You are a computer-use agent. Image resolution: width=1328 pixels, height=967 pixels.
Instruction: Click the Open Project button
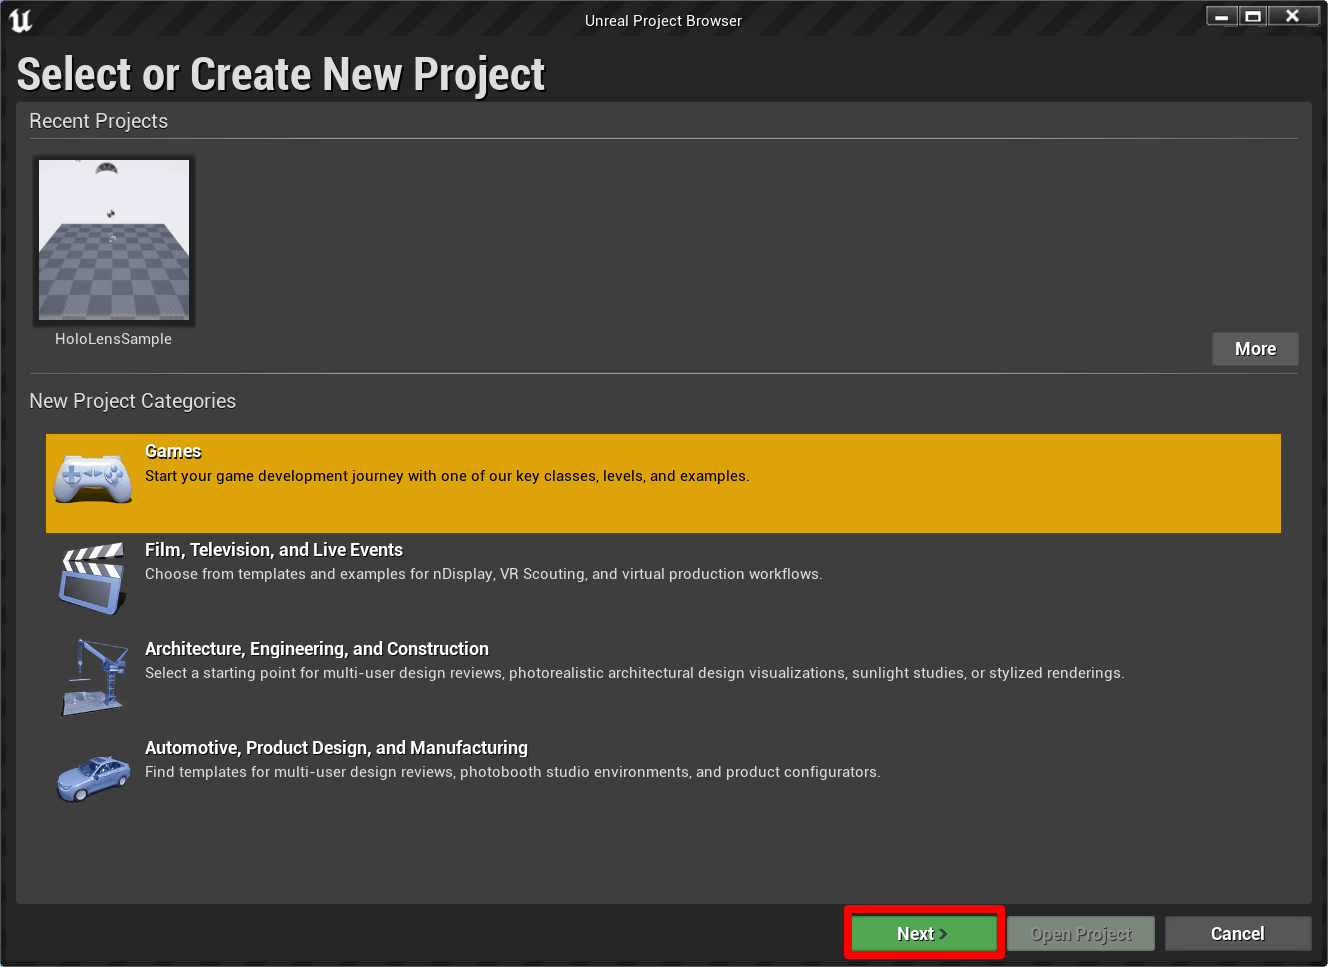(1080, 933)
